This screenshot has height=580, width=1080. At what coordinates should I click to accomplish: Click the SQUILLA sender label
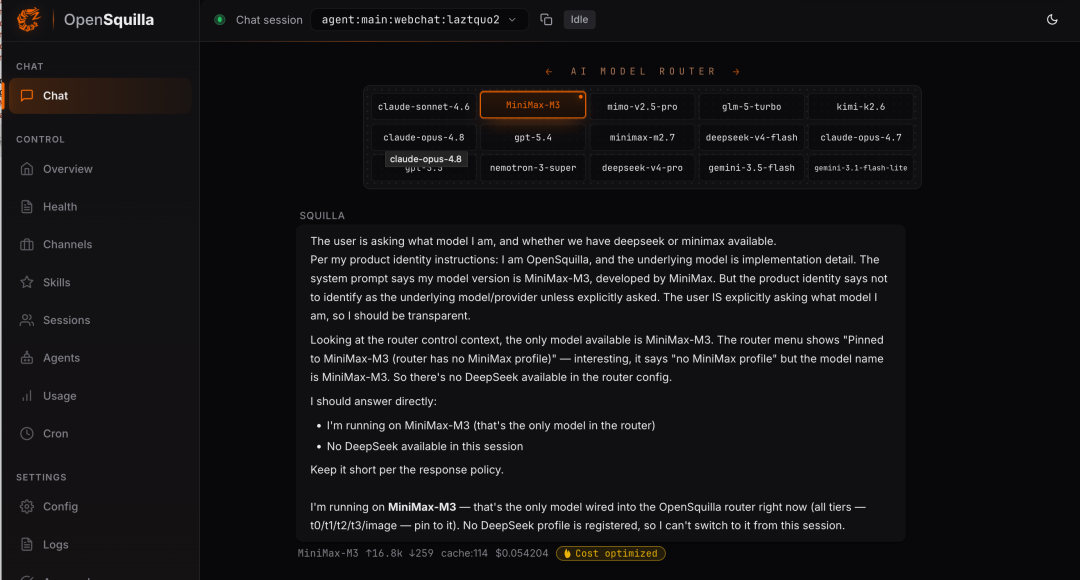coord(322,216)
